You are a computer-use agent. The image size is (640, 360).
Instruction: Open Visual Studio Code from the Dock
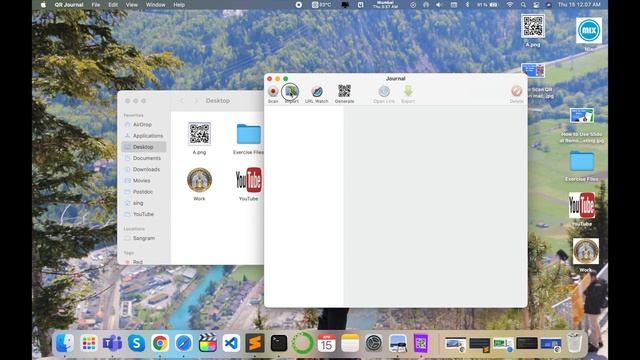pos(231,343)
